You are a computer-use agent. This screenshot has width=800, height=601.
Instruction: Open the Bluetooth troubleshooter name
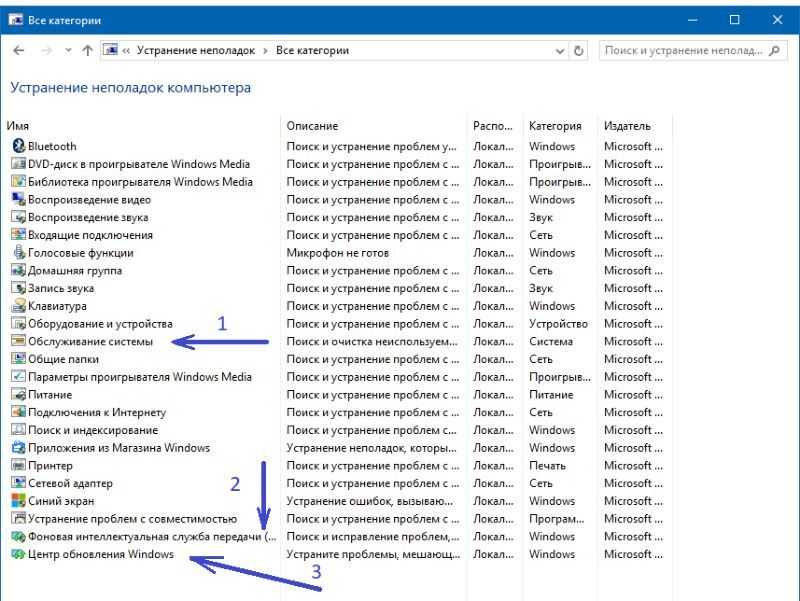(x=52, y=146)
